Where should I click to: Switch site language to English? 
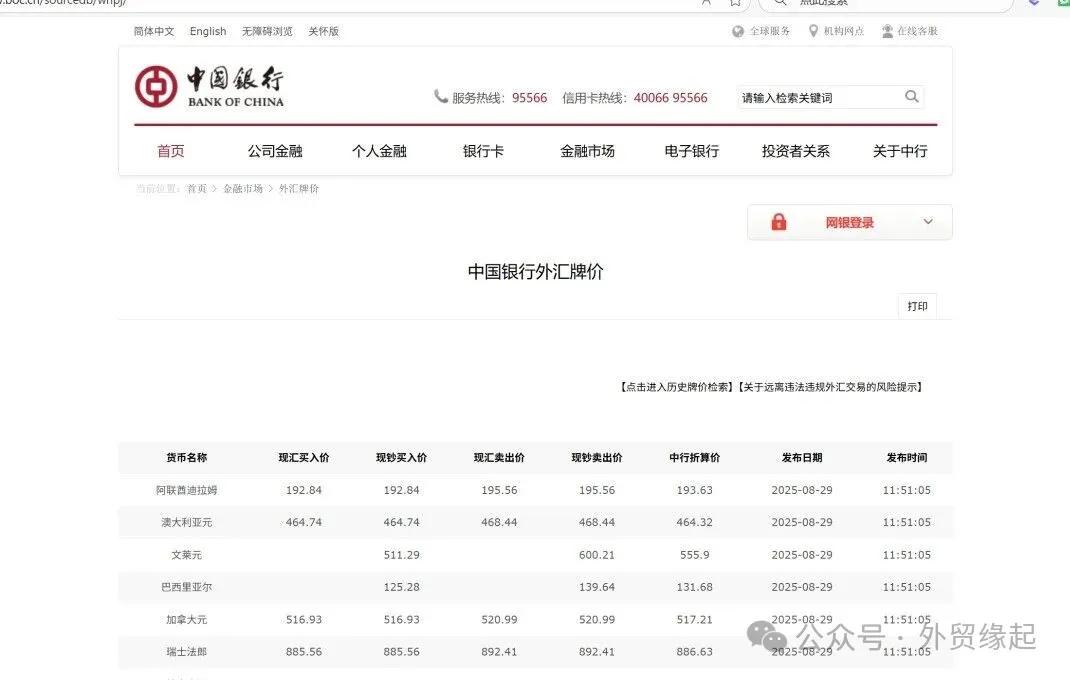click(x=207, y=31)
